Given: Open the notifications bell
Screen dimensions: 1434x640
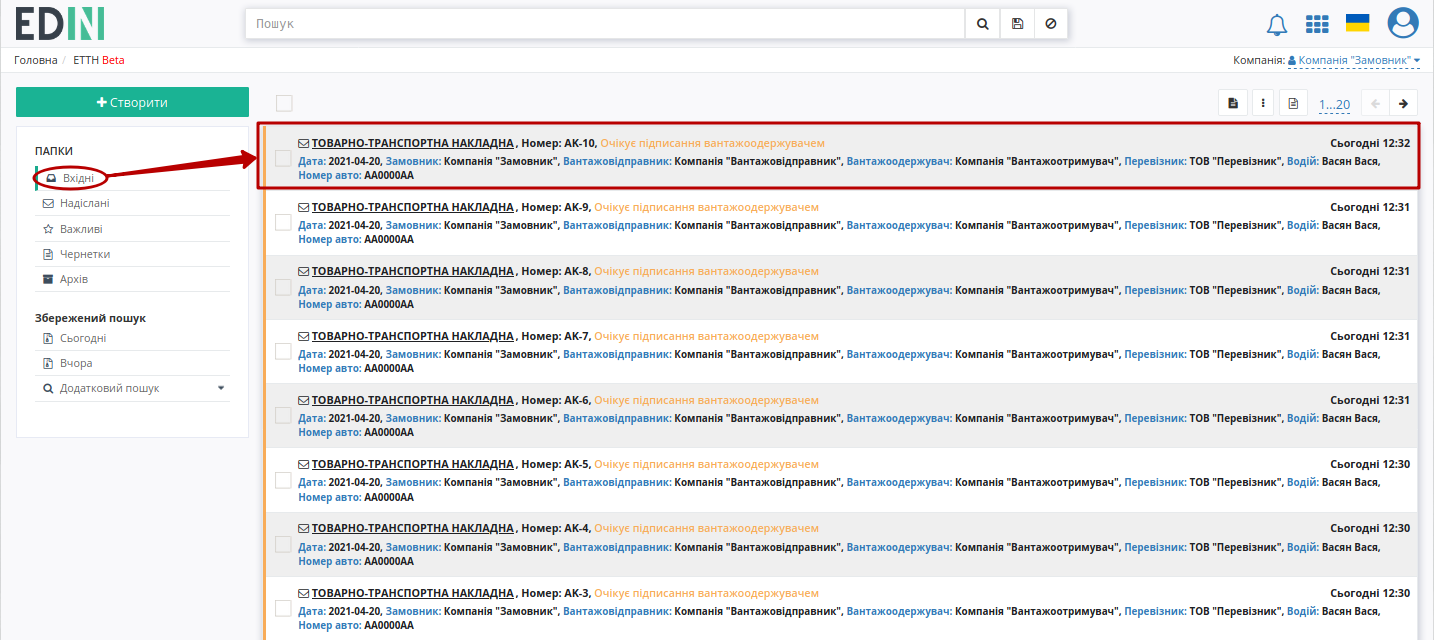Looking at the screenshot, I should (x=1277, y=24).
